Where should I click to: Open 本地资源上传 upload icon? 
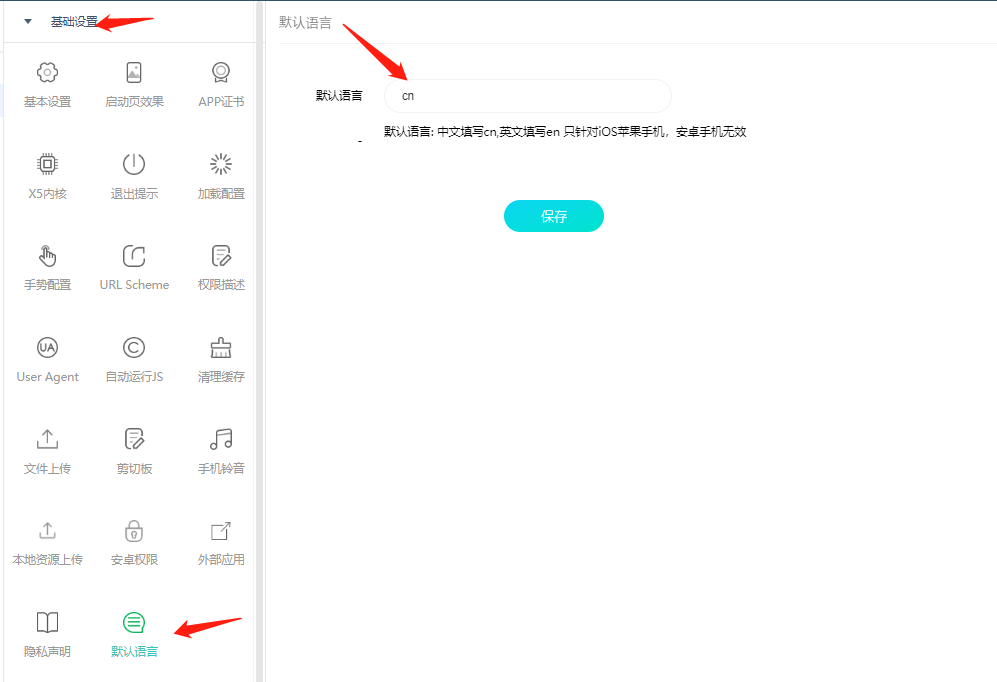coord(47,530)
